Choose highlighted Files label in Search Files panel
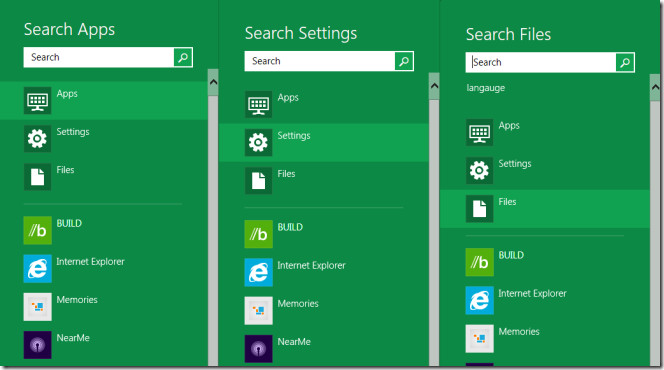 pyautogui.click(x=507, y=202)
